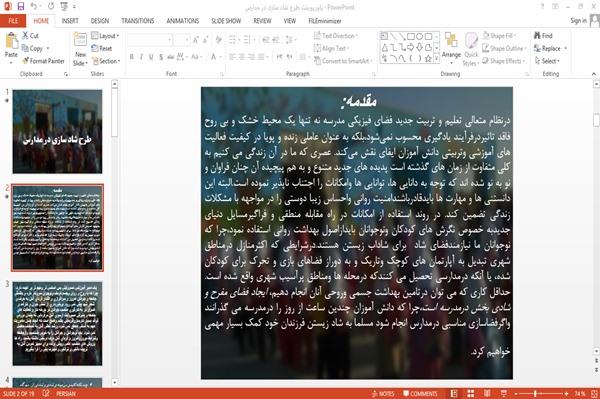The image size is (600, 399).
Task: Click zoom out minus button
Action: tap(516, 394)
